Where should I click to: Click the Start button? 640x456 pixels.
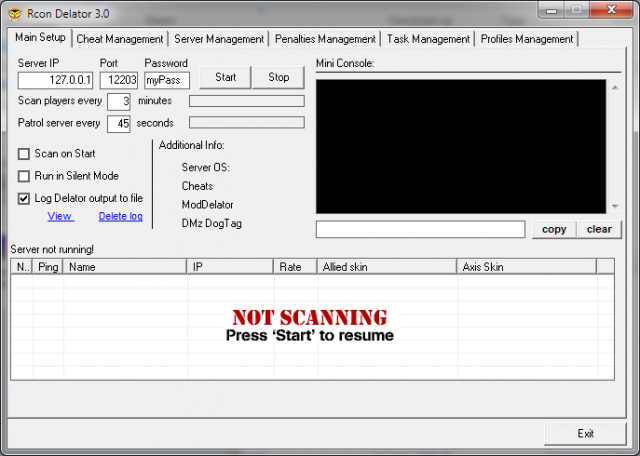[x=225, y=77]
